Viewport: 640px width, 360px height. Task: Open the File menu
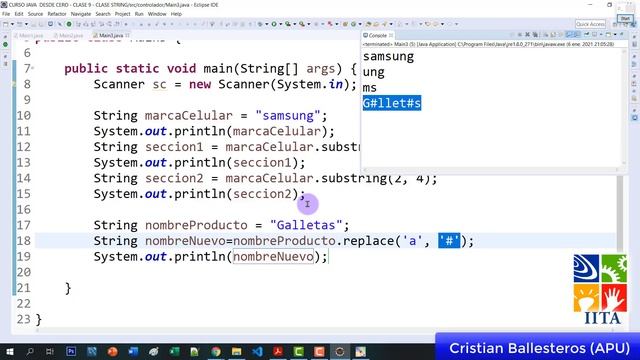pos(6,14)
